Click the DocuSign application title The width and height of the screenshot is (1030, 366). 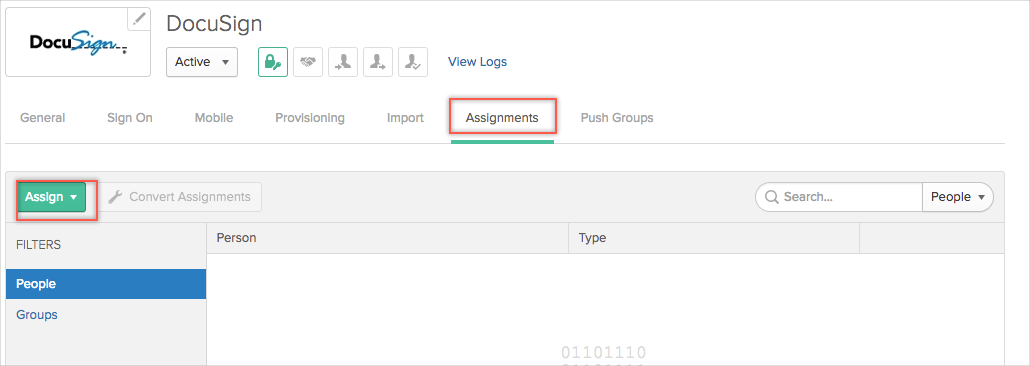(x=214, y=24)
